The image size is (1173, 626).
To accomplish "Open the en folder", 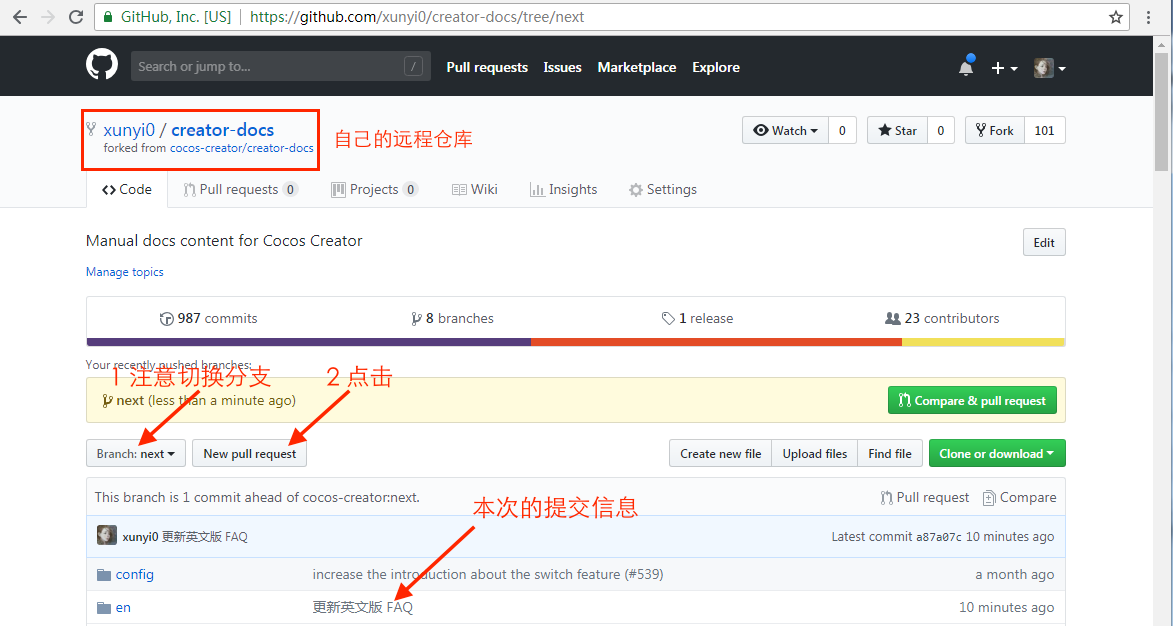I will click(x=123, y=608).
